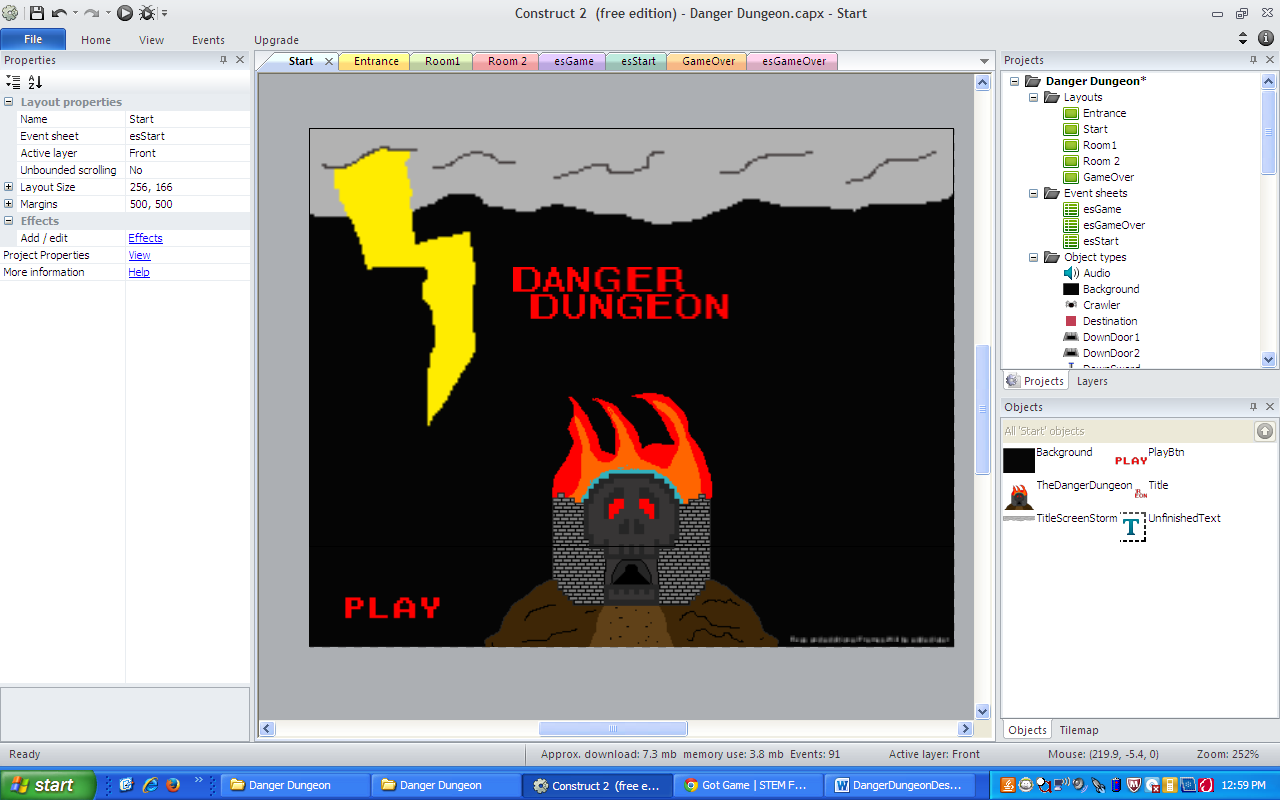Expand the Layout Size property
This screenshot has width=1280, height=800.
tap(9, 187)
